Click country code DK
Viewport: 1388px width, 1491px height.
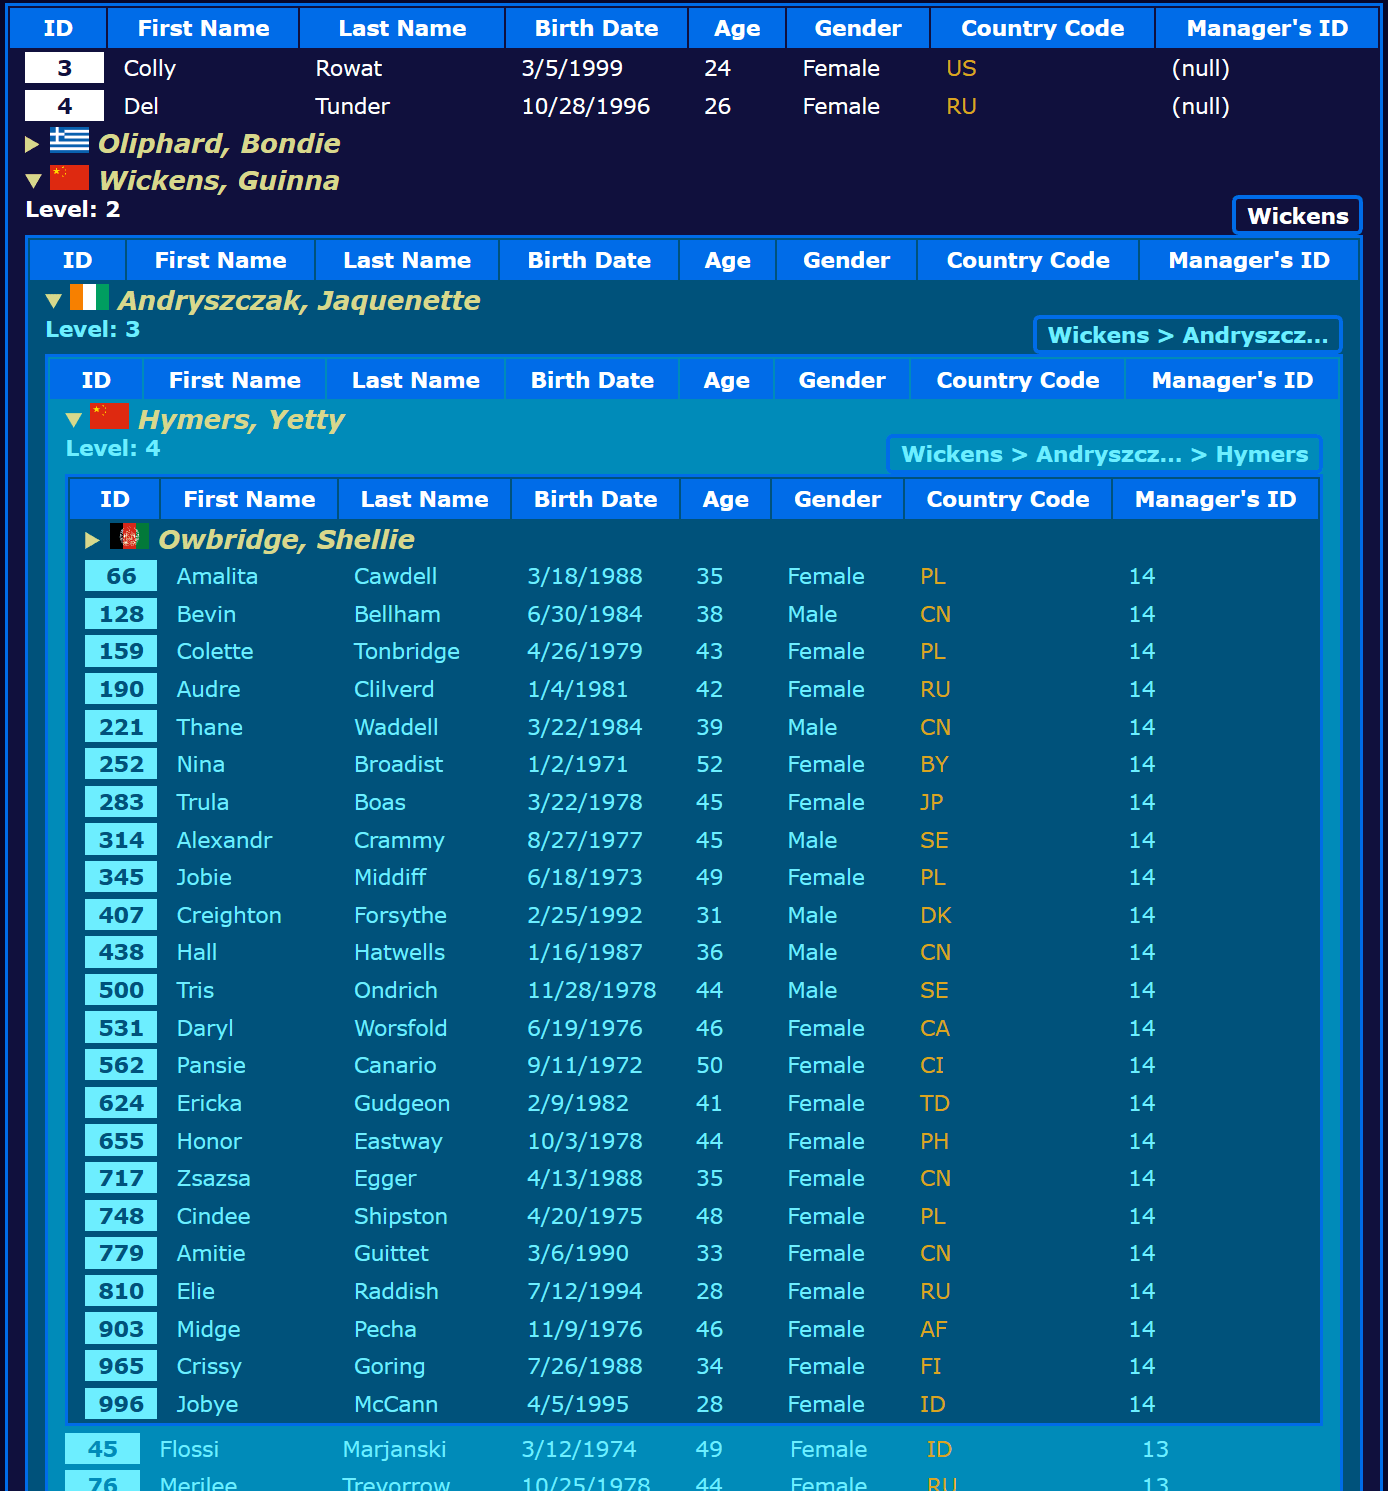coord(935,915)
